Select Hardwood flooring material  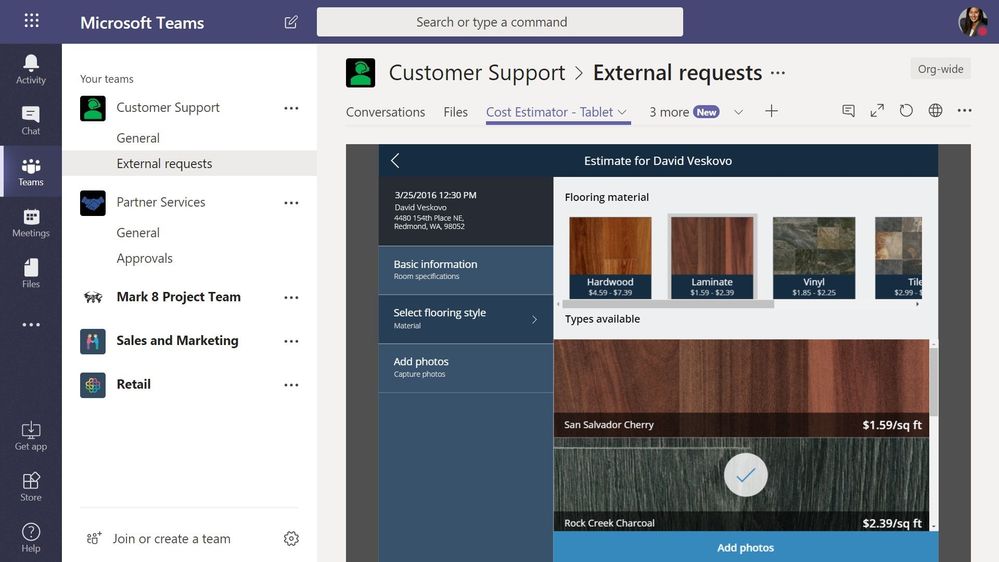[x=610, y=257]
